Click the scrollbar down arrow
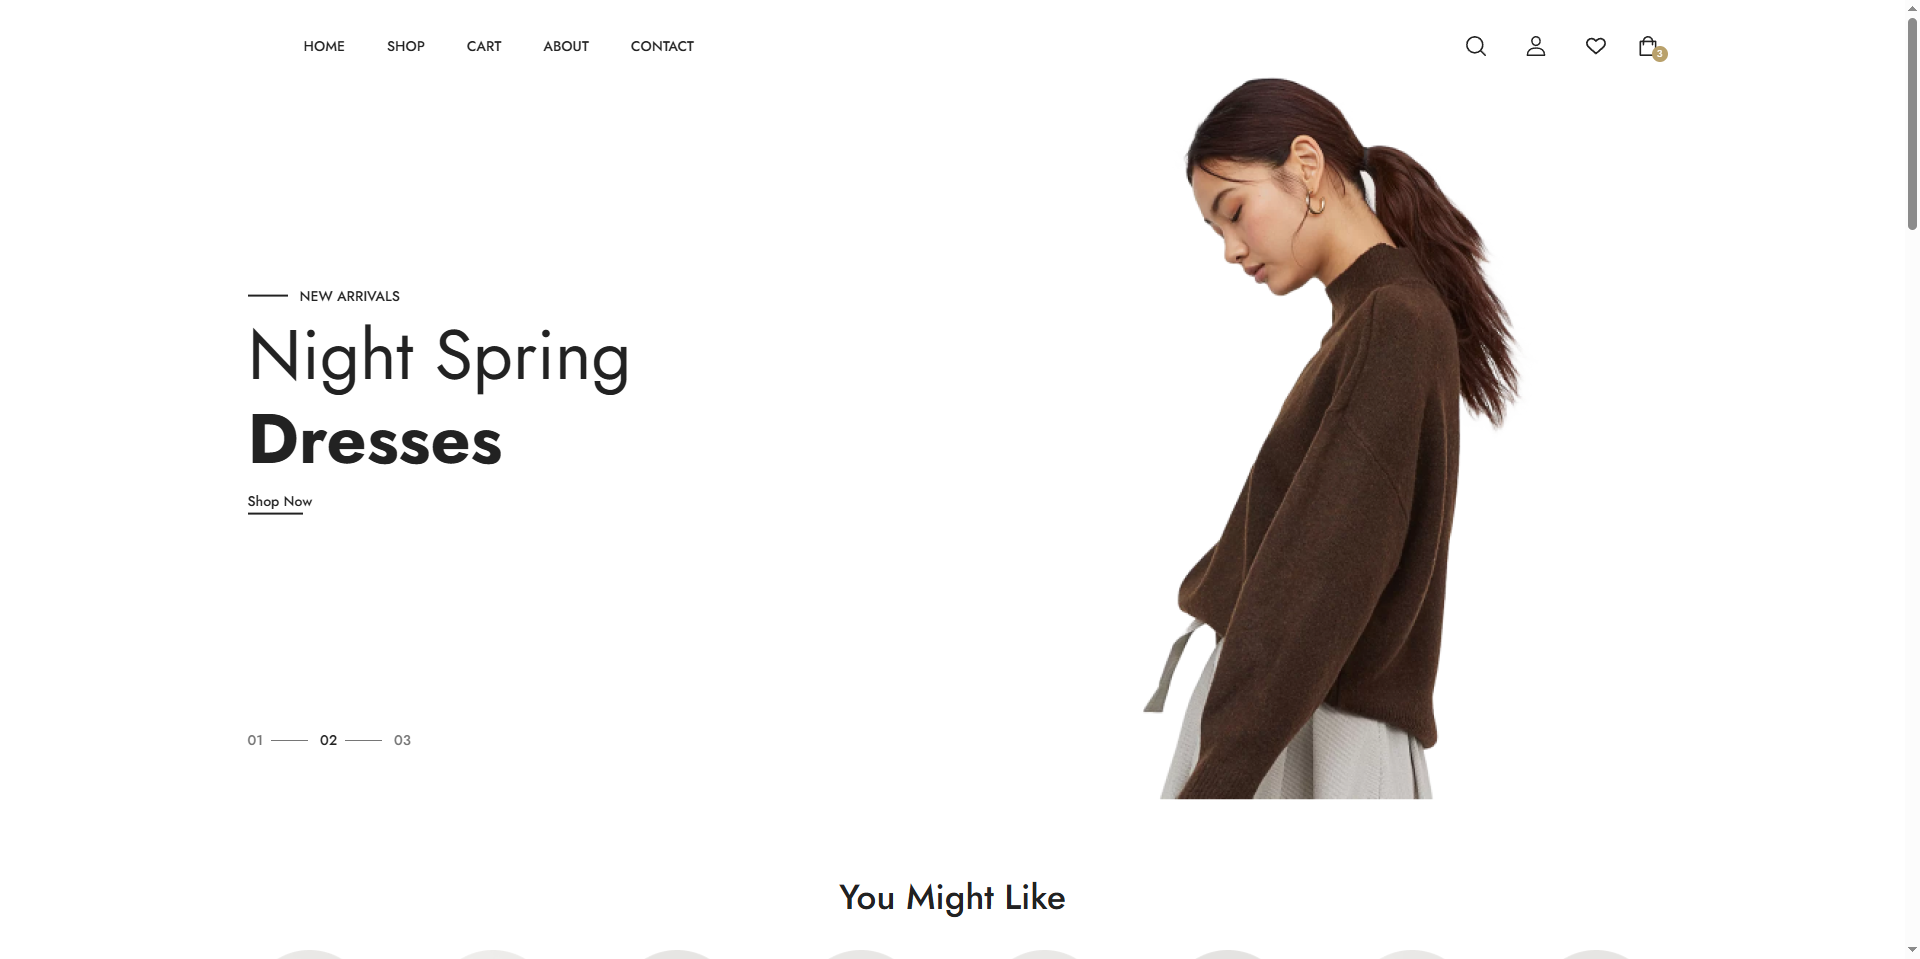This screenshot has height=959, width=1920. 1912,950
